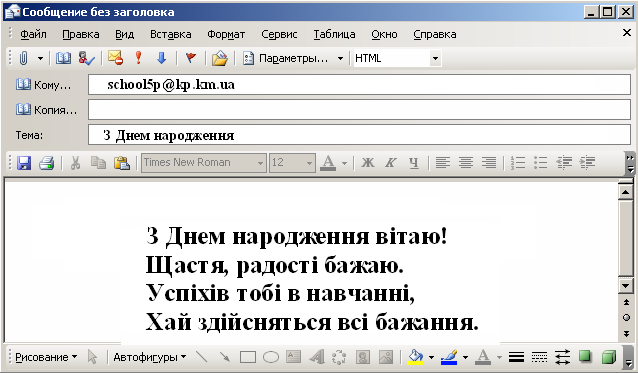
Task: Click the permission envelope icon
Action: pyautogui.click(x=116, y=58)
